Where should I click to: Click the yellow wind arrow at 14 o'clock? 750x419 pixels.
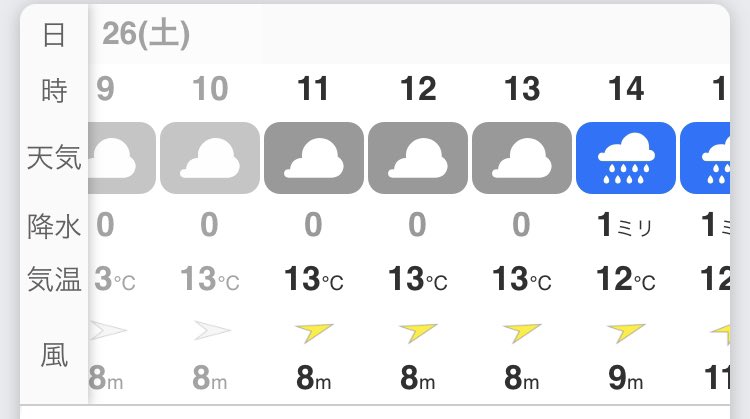626,332
